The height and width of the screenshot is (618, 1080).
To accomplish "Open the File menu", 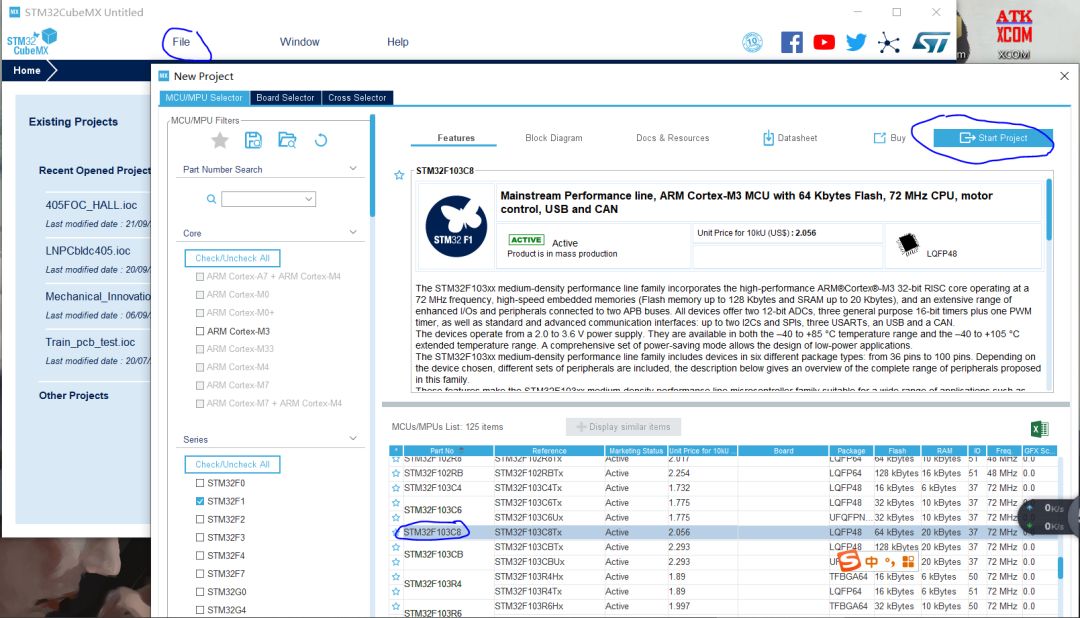I will pos(181,42).
